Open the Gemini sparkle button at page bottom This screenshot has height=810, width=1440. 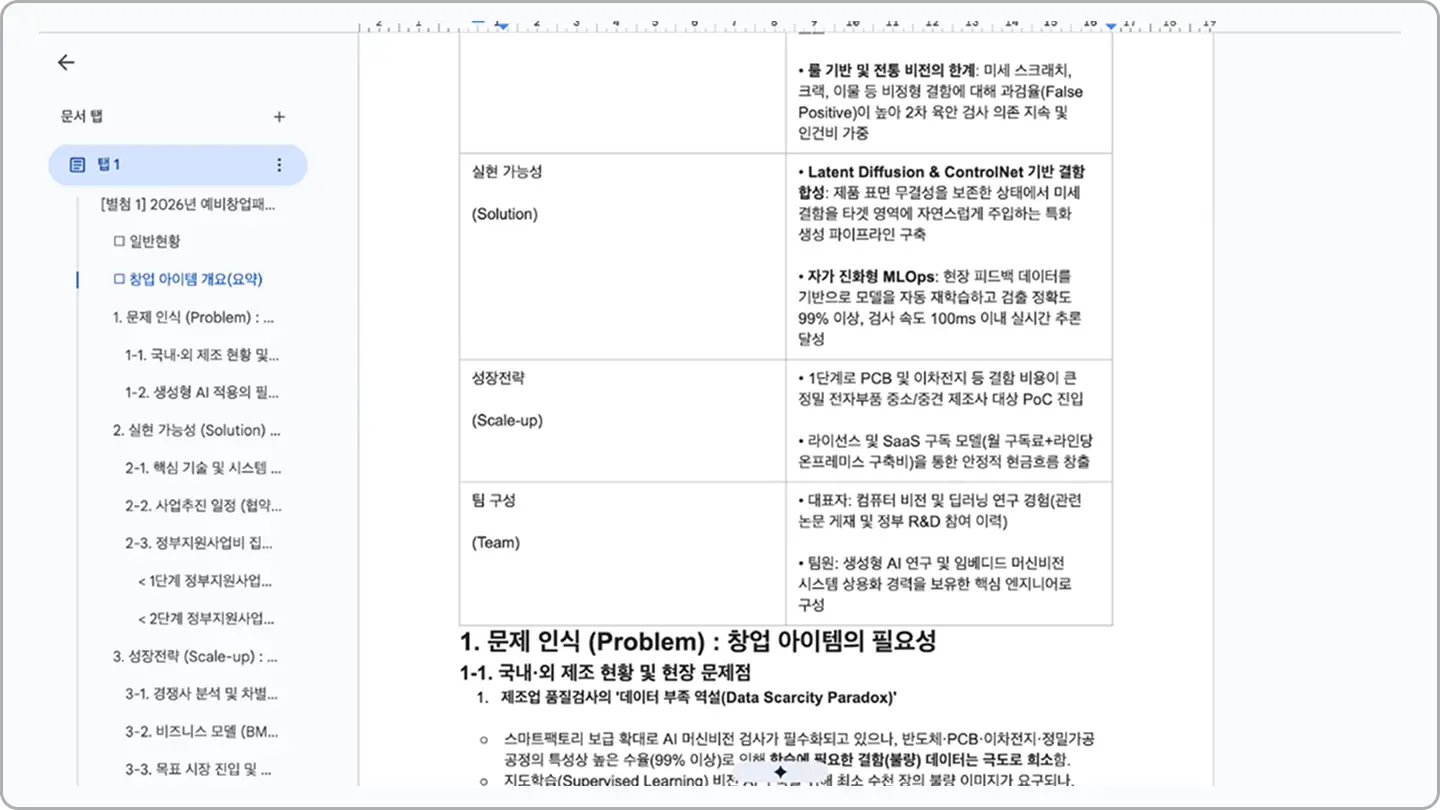coord(781,772)
